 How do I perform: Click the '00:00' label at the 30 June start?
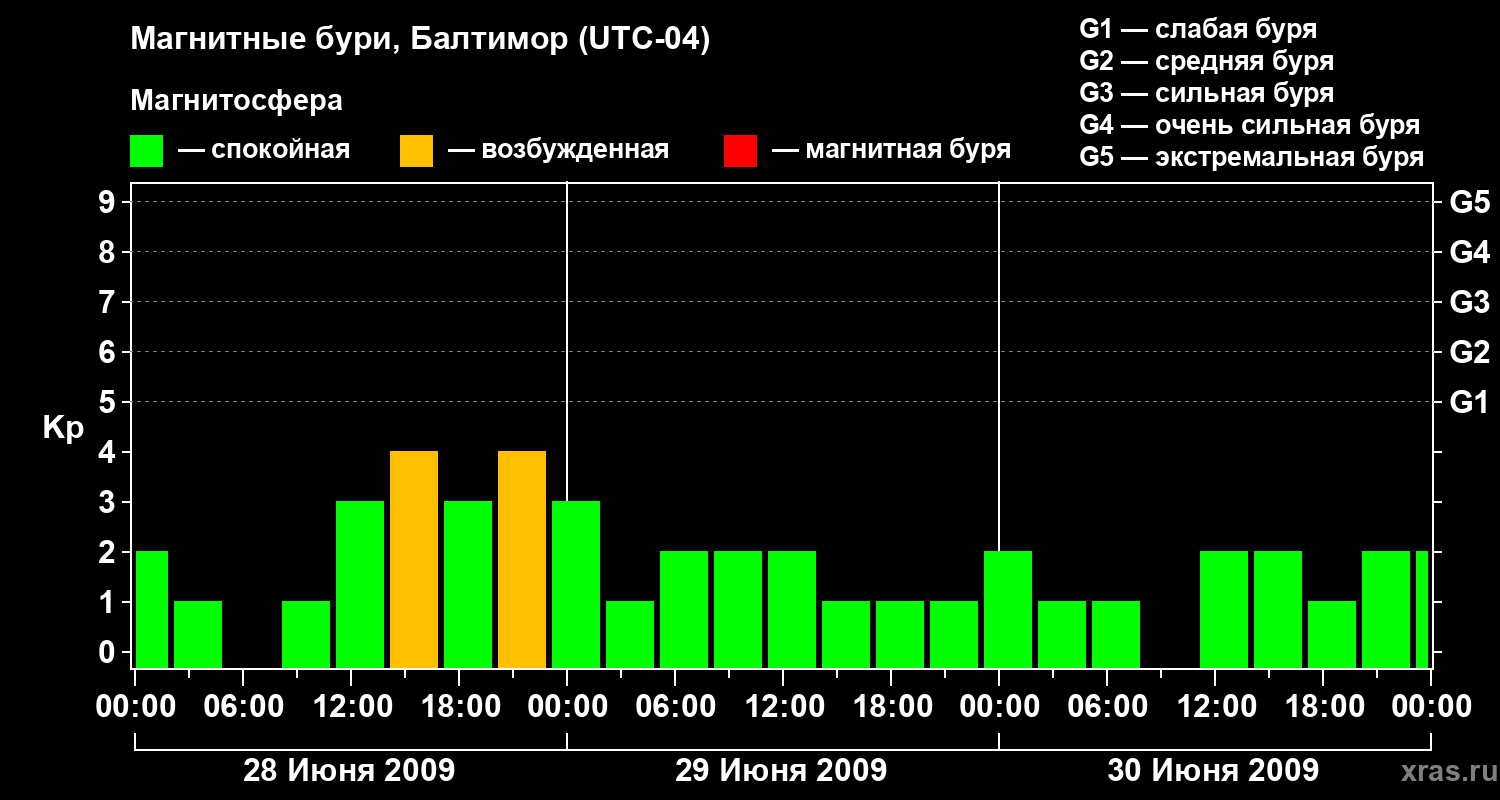(999, 707)
